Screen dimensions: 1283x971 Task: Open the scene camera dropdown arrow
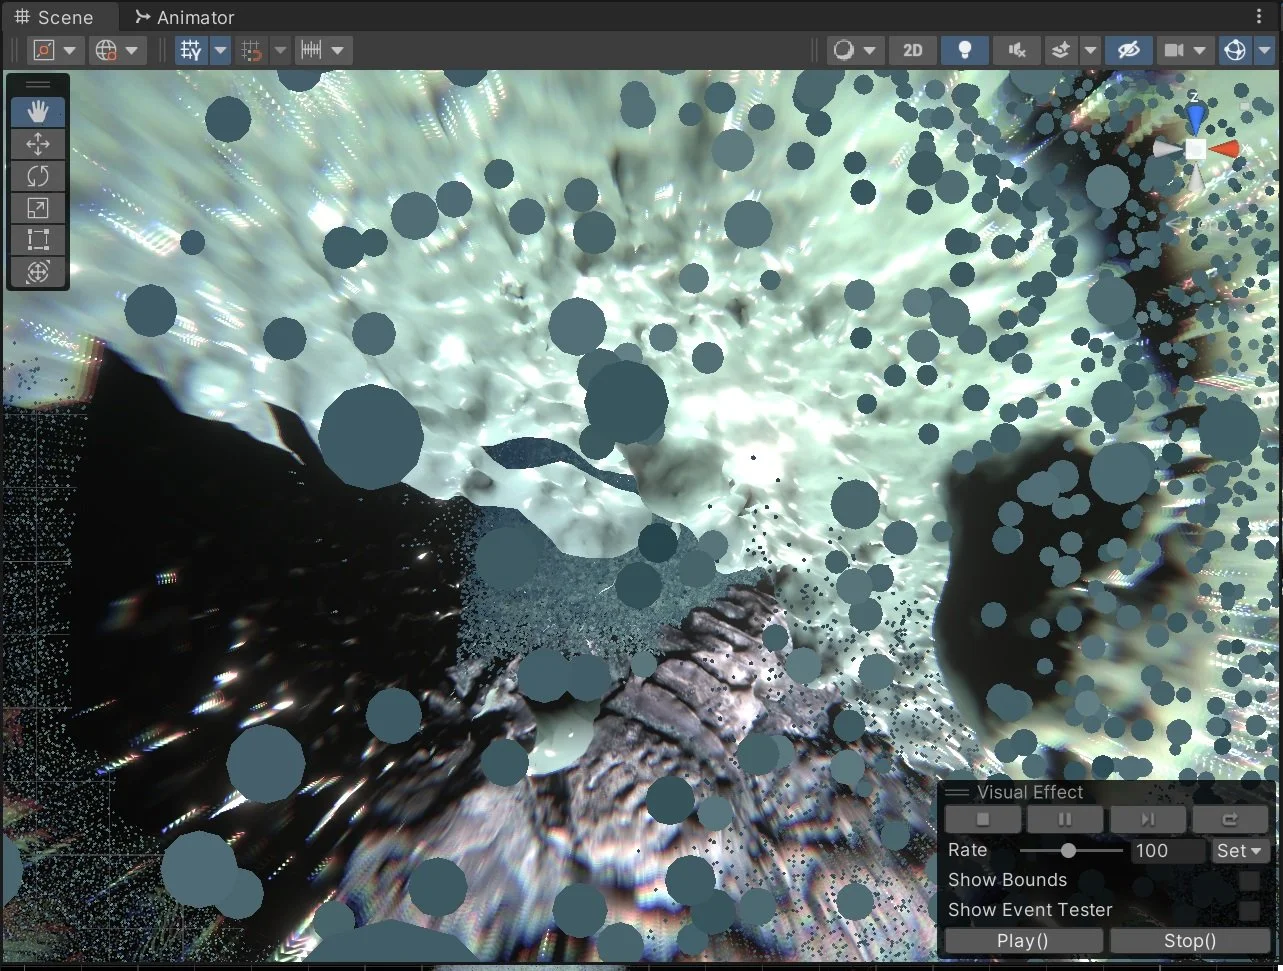point(1200,50)
